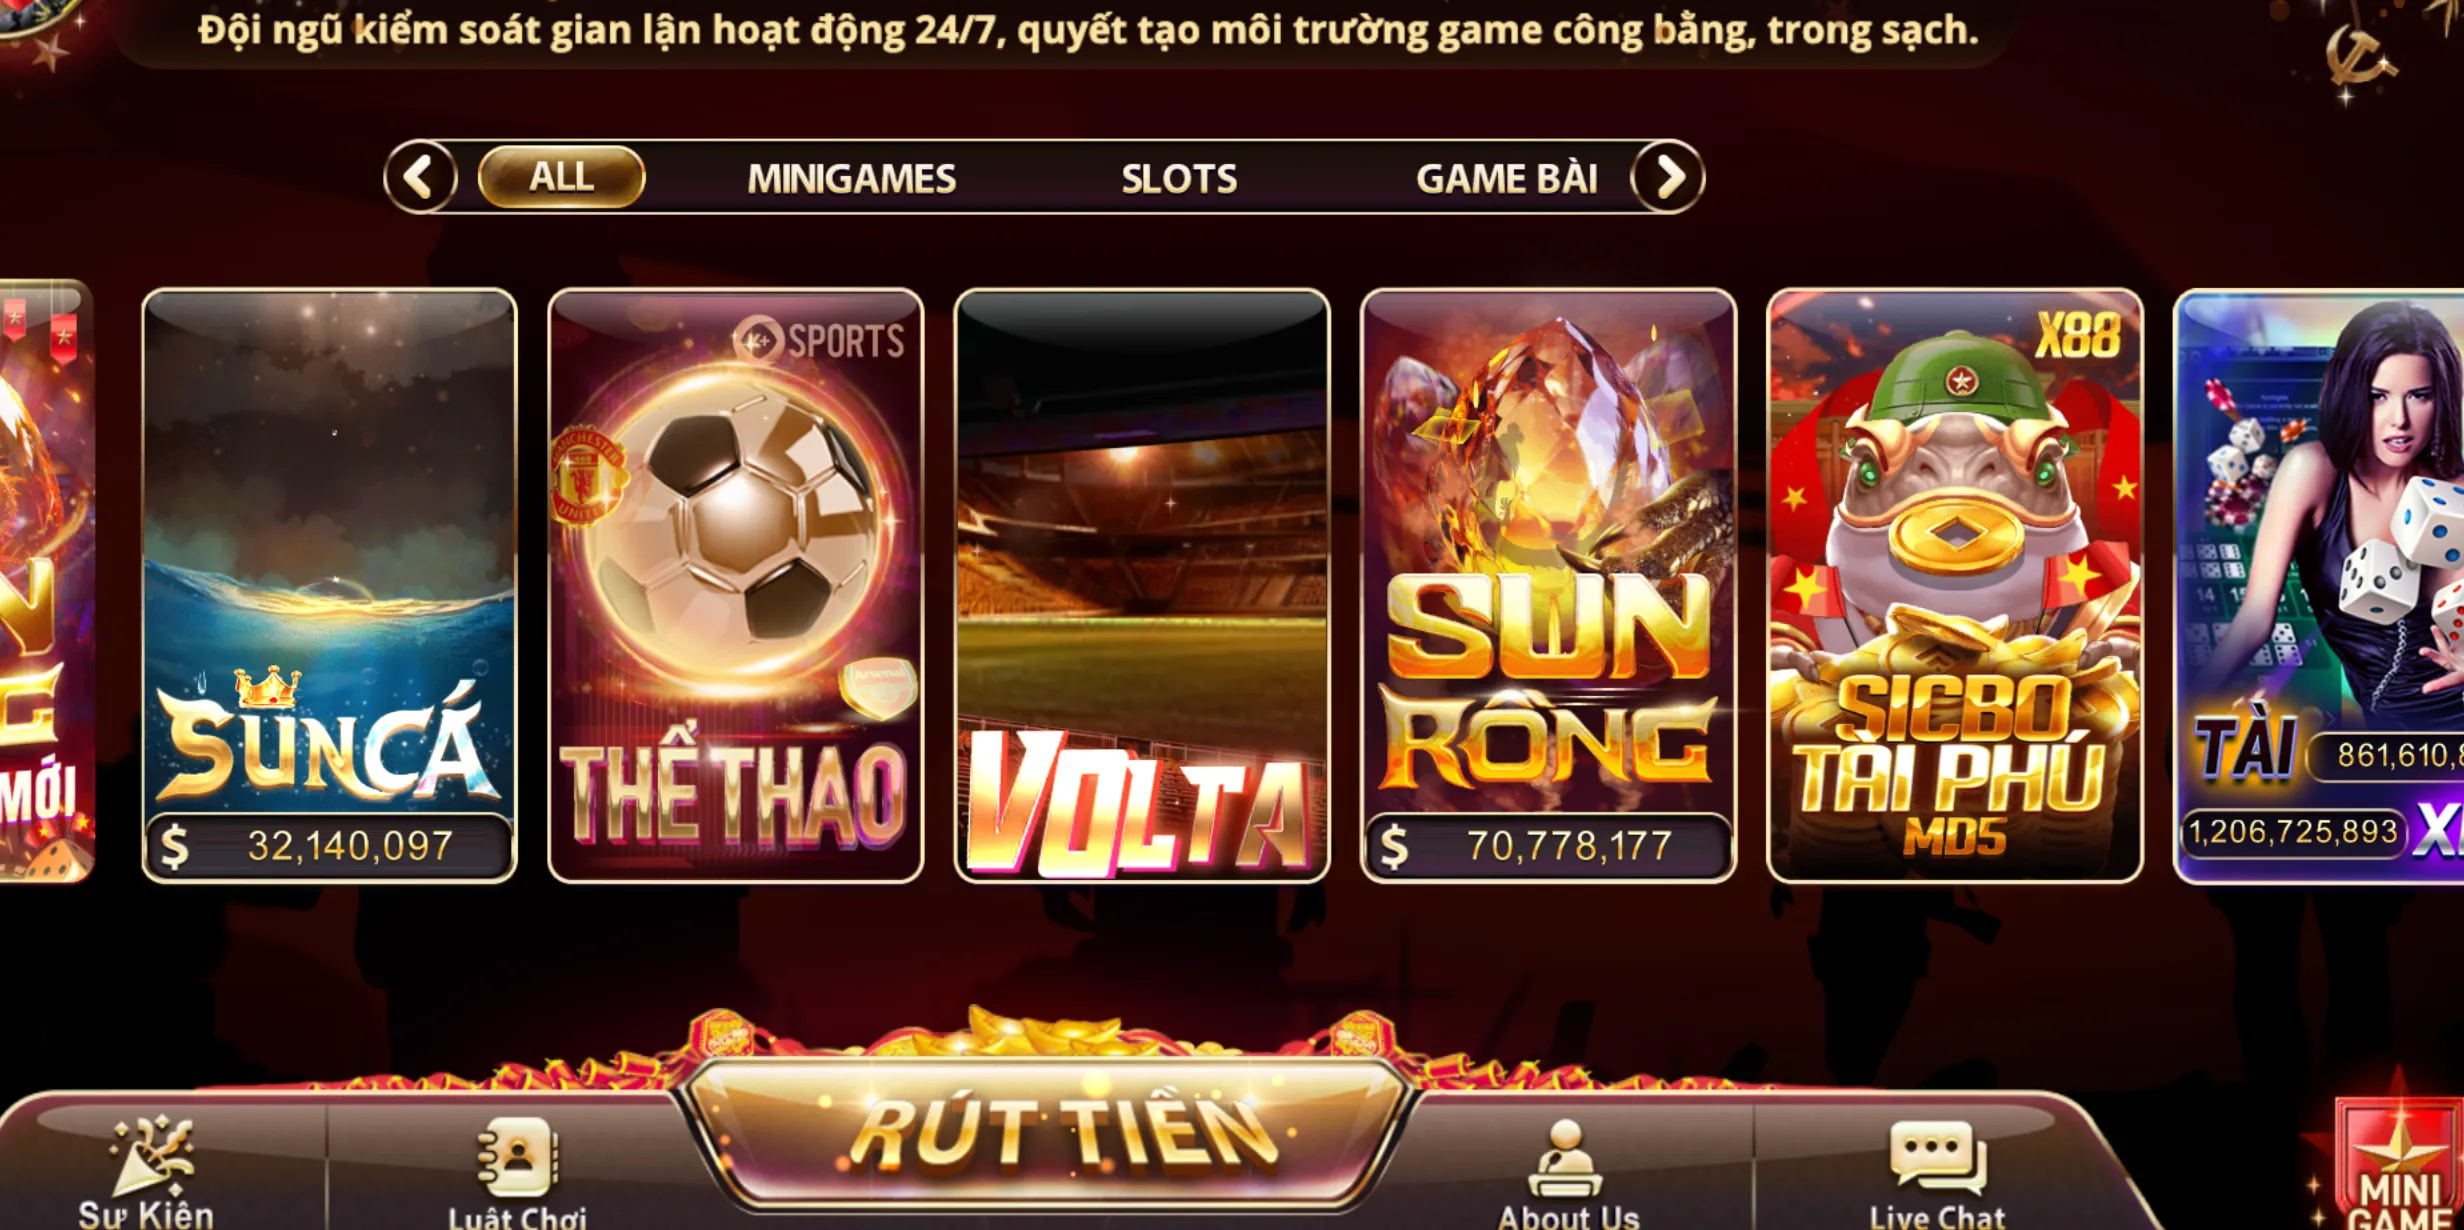
Task: Click the next category arrow
Action: point(1667,177)
